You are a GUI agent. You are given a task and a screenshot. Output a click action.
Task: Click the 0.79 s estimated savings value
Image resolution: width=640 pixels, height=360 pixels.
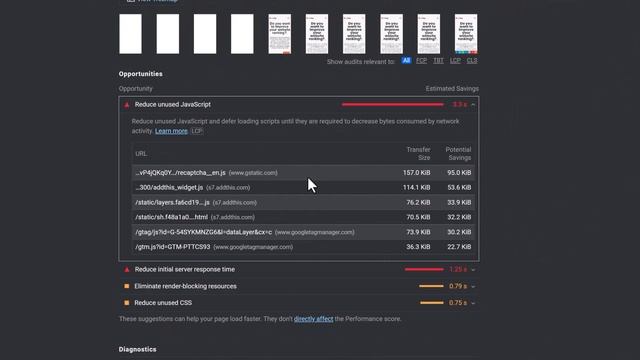(458, 286)
